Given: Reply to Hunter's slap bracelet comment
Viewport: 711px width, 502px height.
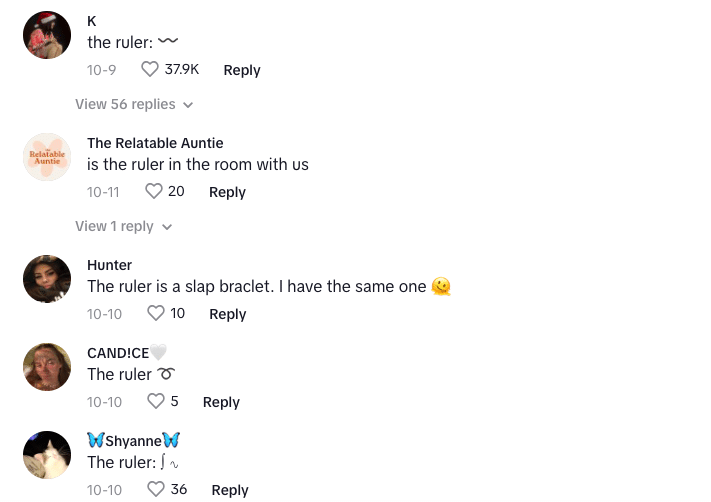Looking at the screenshot, I should 227,314.
